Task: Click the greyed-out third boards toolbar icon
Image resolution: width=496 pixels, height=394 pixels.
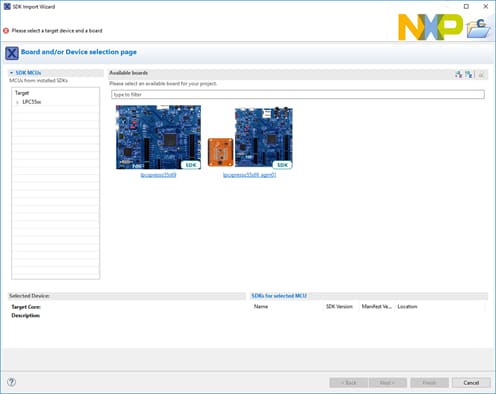Action: pos(481,75)
